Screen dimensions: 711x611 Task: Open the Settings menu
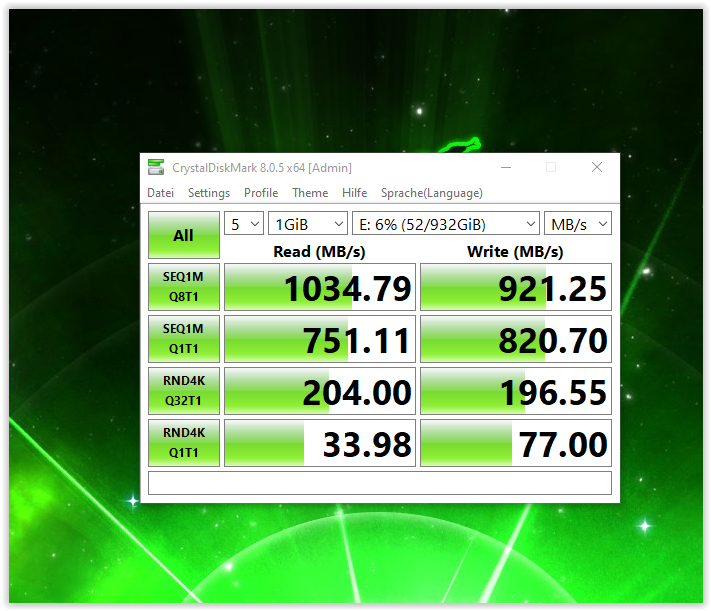pos(209,193)
